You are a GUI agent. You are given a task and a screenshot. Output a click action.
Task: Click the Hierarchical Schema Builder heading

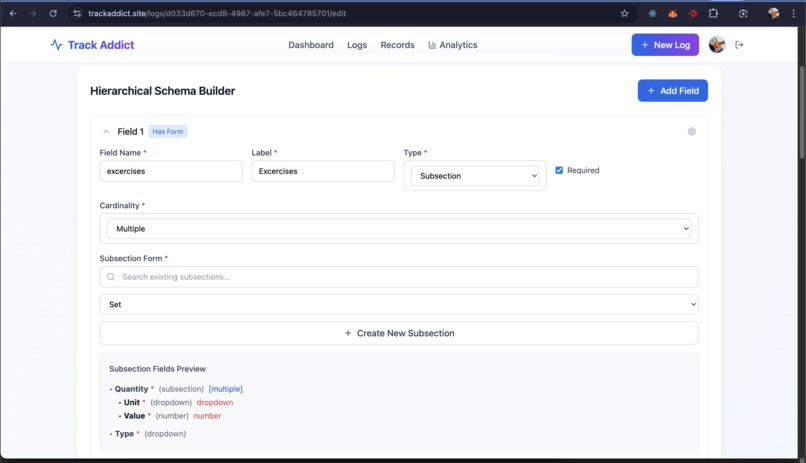162,91
